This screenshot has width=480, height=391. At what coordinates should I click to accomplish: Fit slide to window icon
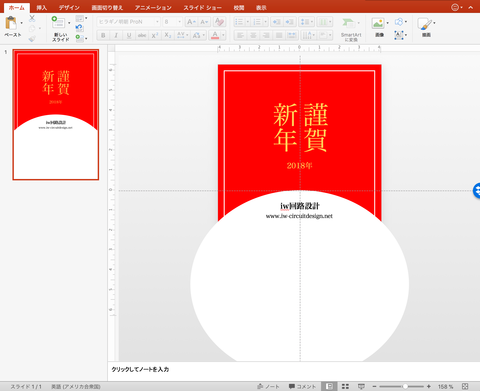coord(465,386)
